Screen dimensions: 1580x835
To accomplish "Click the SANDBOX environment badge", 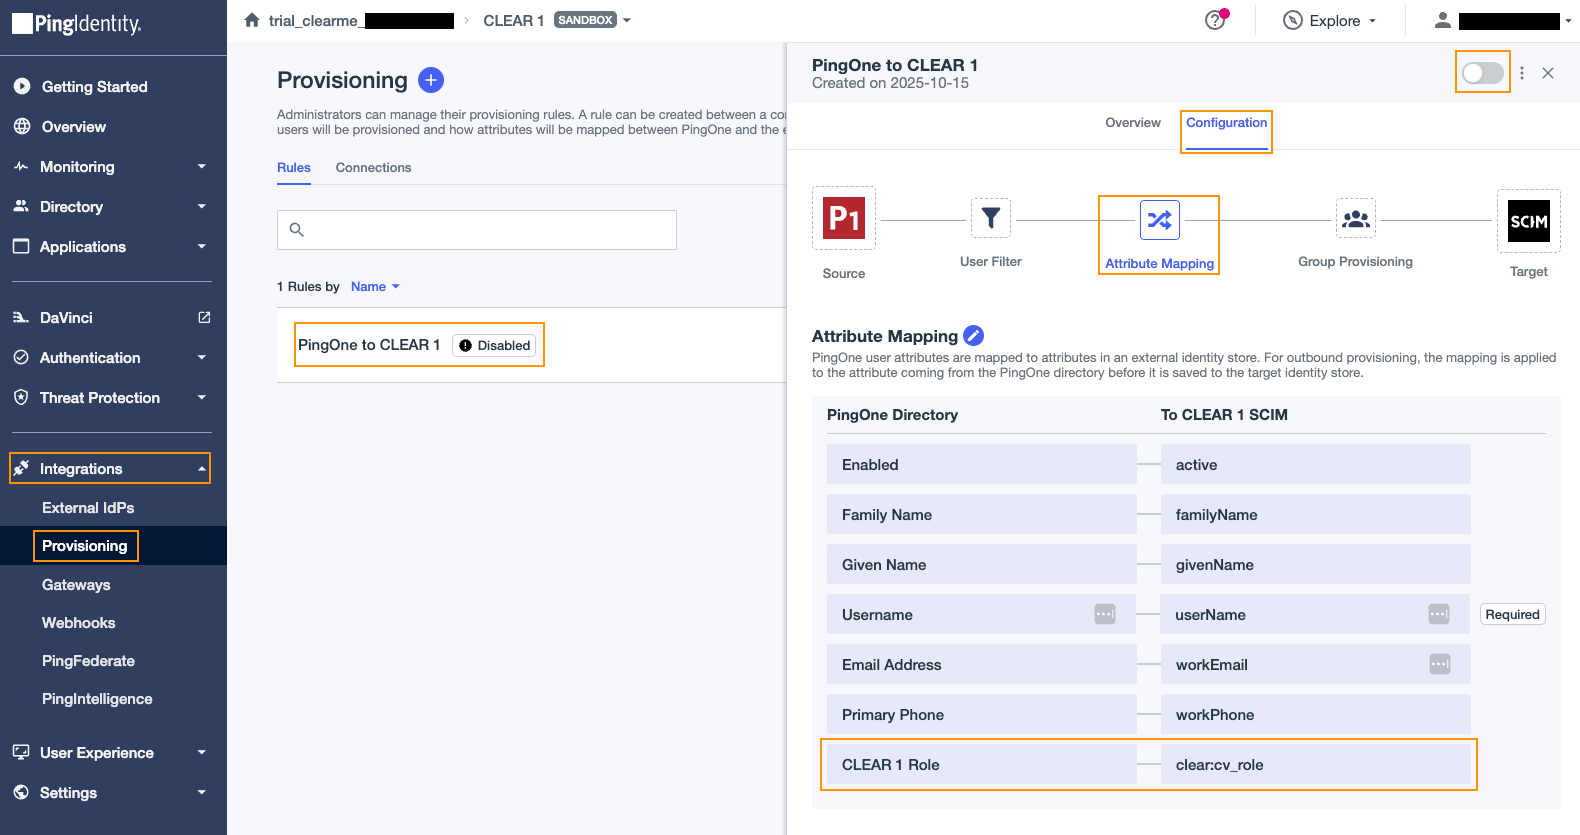I will point(586,20).
